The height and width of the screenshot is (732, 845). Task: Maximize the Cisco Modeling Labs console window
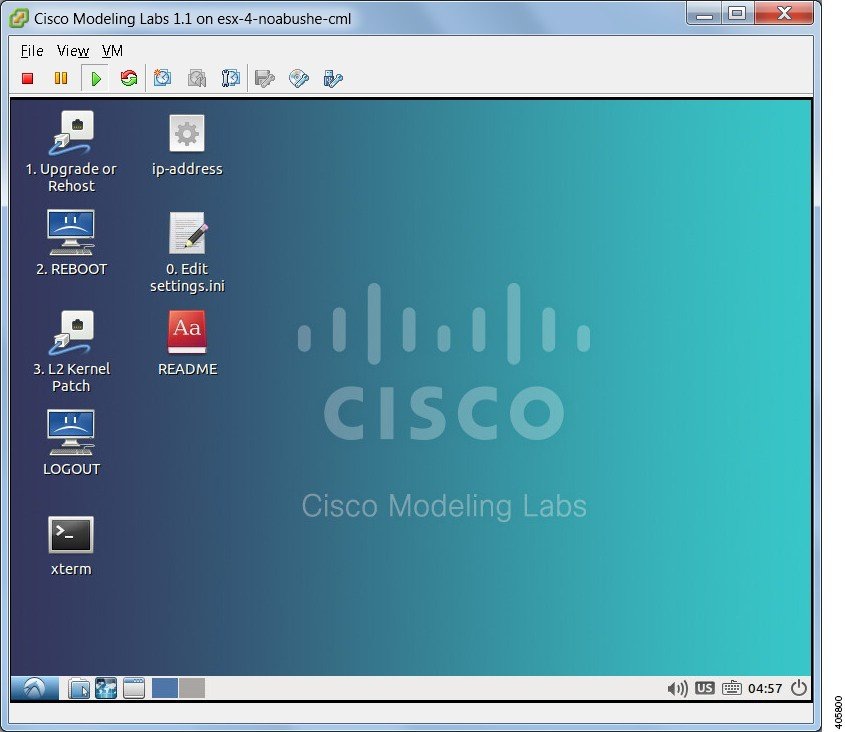point(738,13)
